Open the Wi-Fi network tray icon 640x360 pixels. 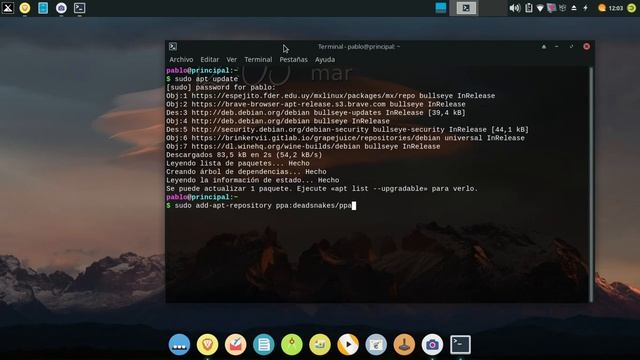540,8
